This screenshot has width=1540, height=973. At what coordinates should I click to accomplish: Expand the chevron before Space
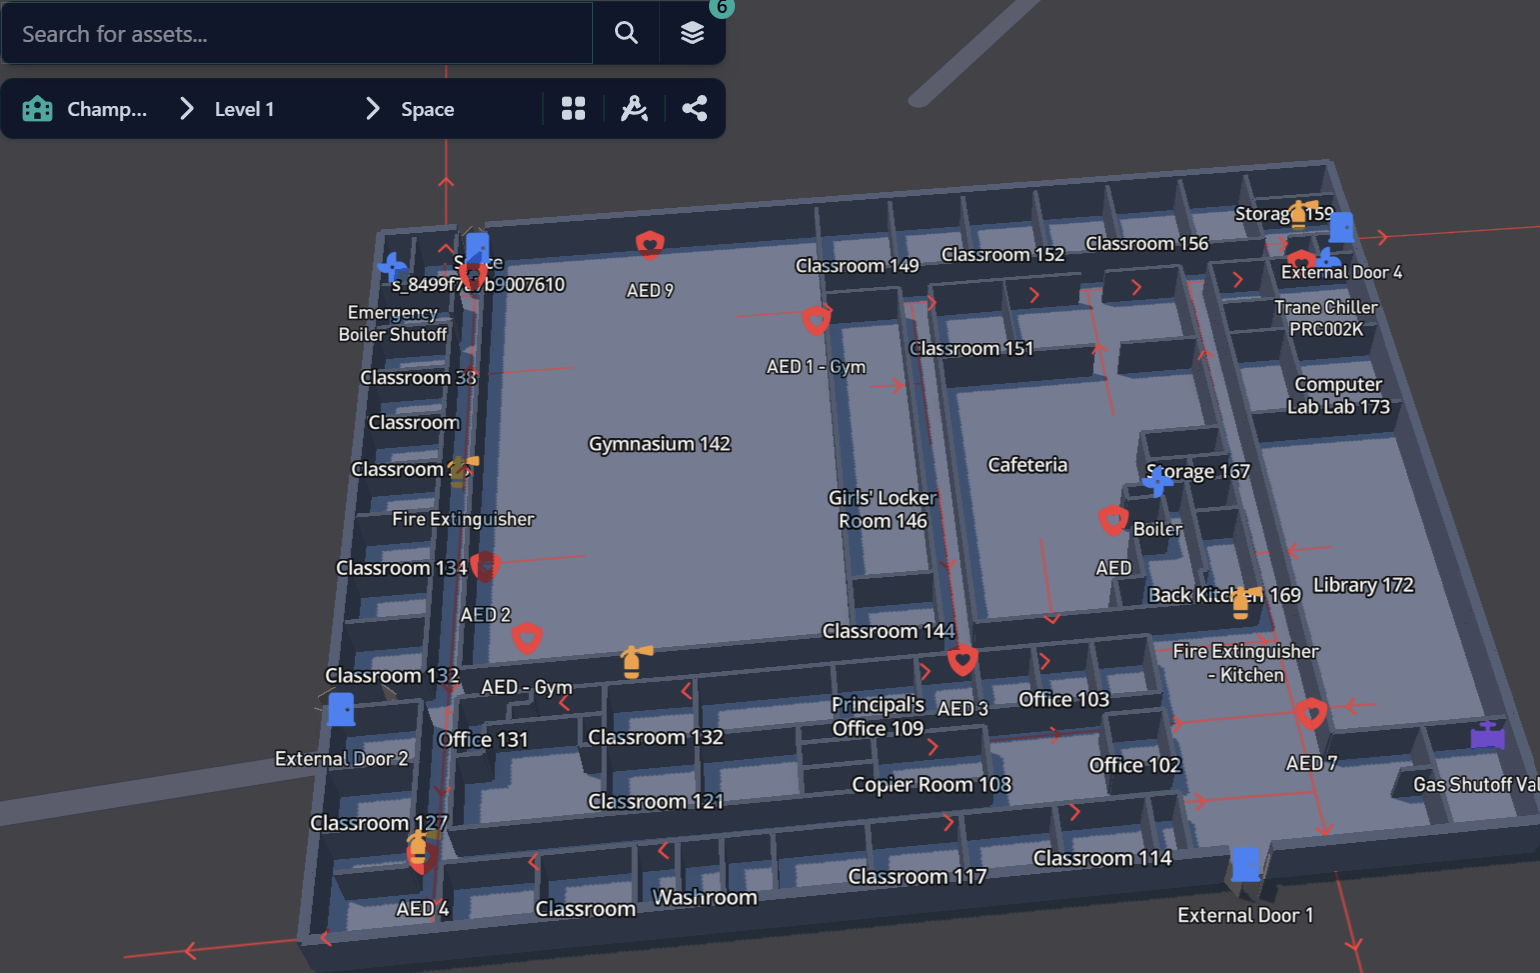tap(372, 109)
